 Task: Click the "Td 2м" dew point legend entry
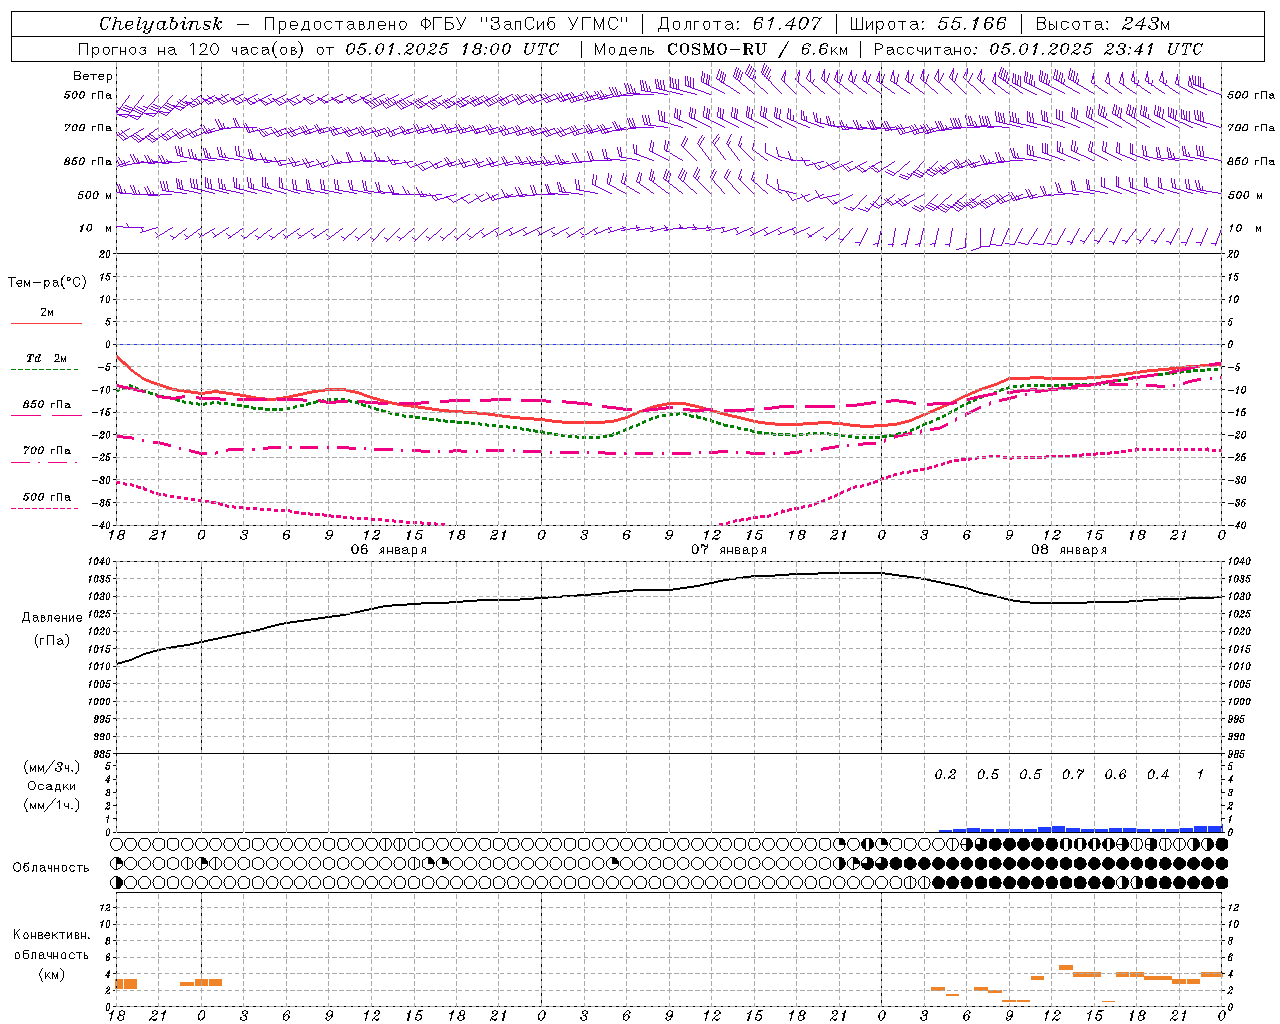tap(47, 358)
